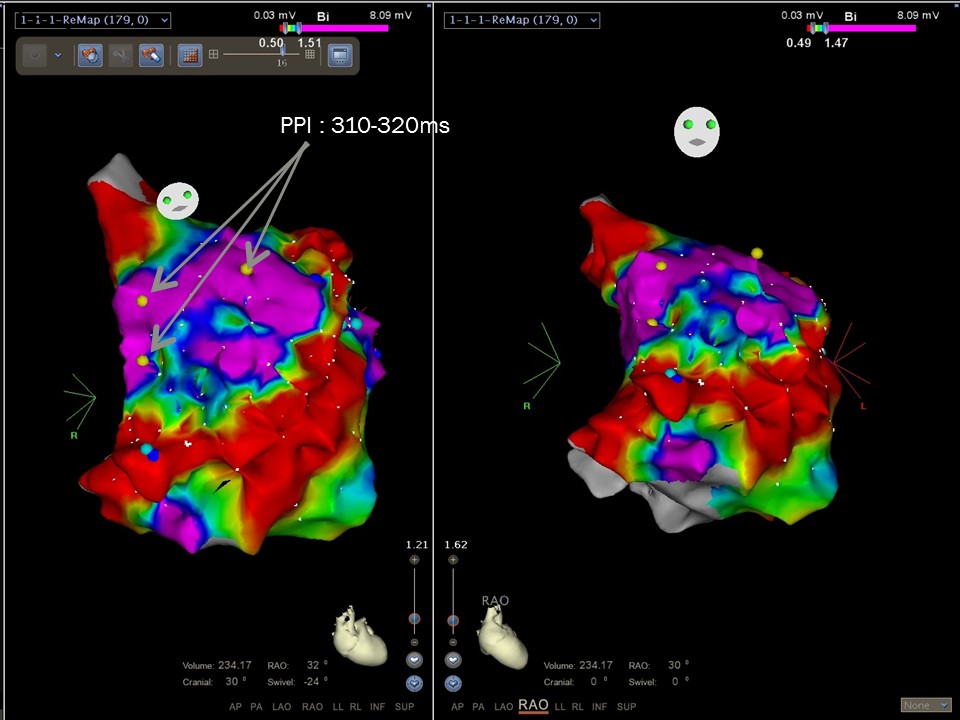The width and height of the screenshot is (960, 720).
Task: Switch left view to SUP projection
Action: pos(405,707)
